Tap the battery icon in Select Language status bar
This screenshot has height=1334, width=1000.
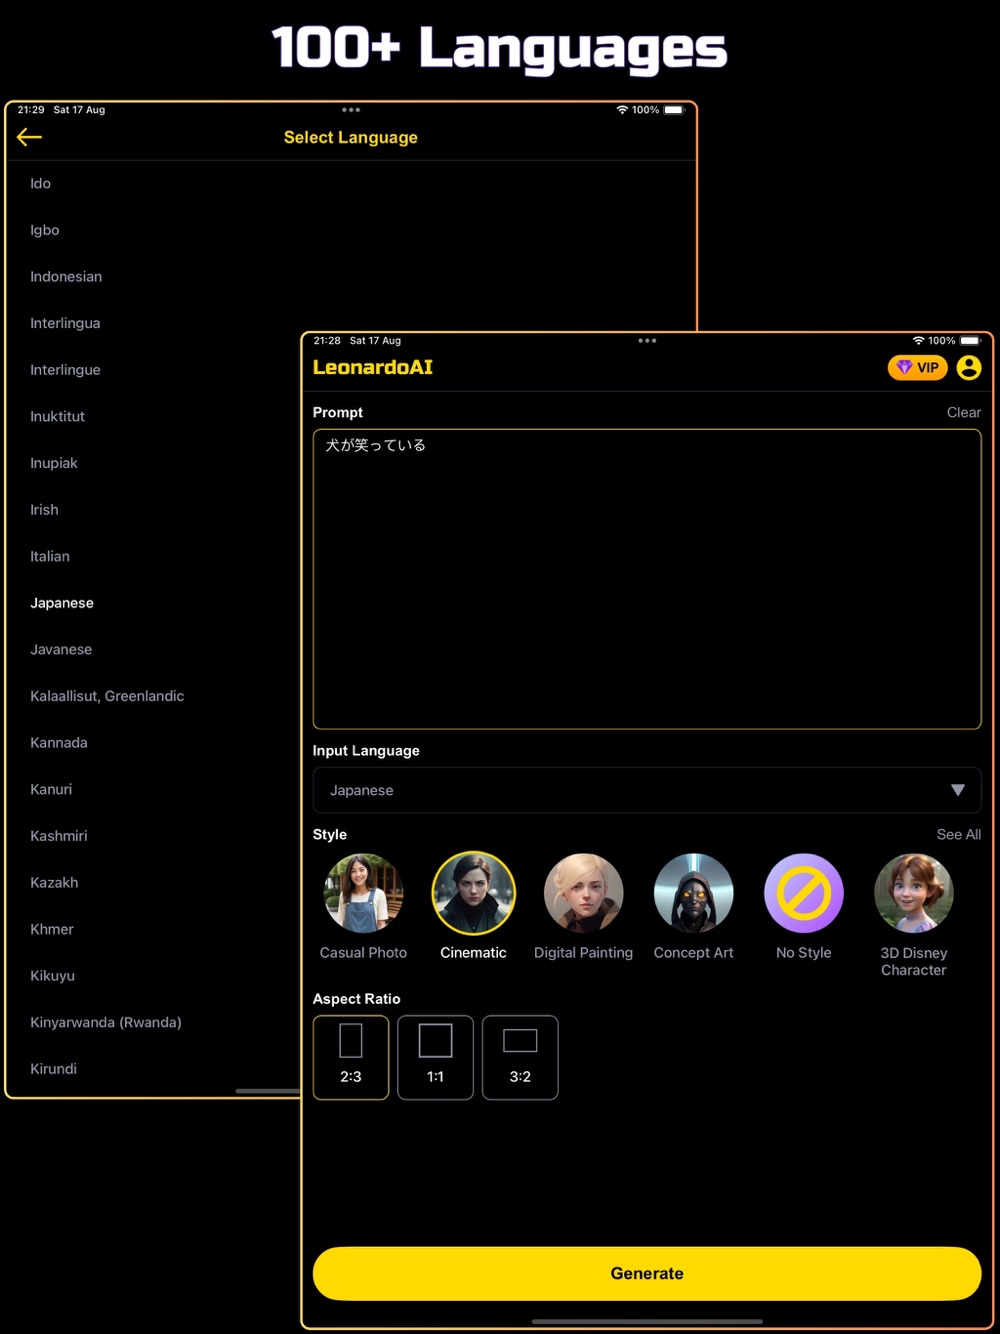pyautogui.click(x=674, y=110)
